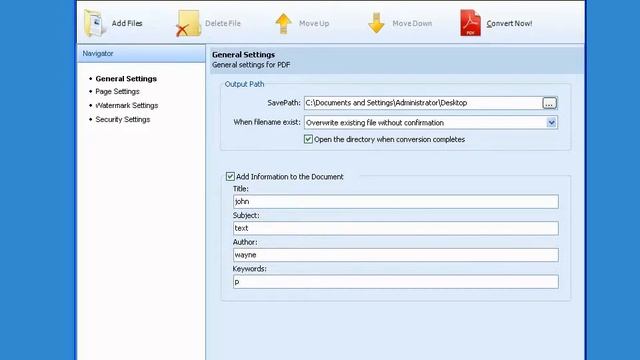Click the Subject: label
Image resolution: width=640 pixels, height=360 pixels.
[246, 215]
